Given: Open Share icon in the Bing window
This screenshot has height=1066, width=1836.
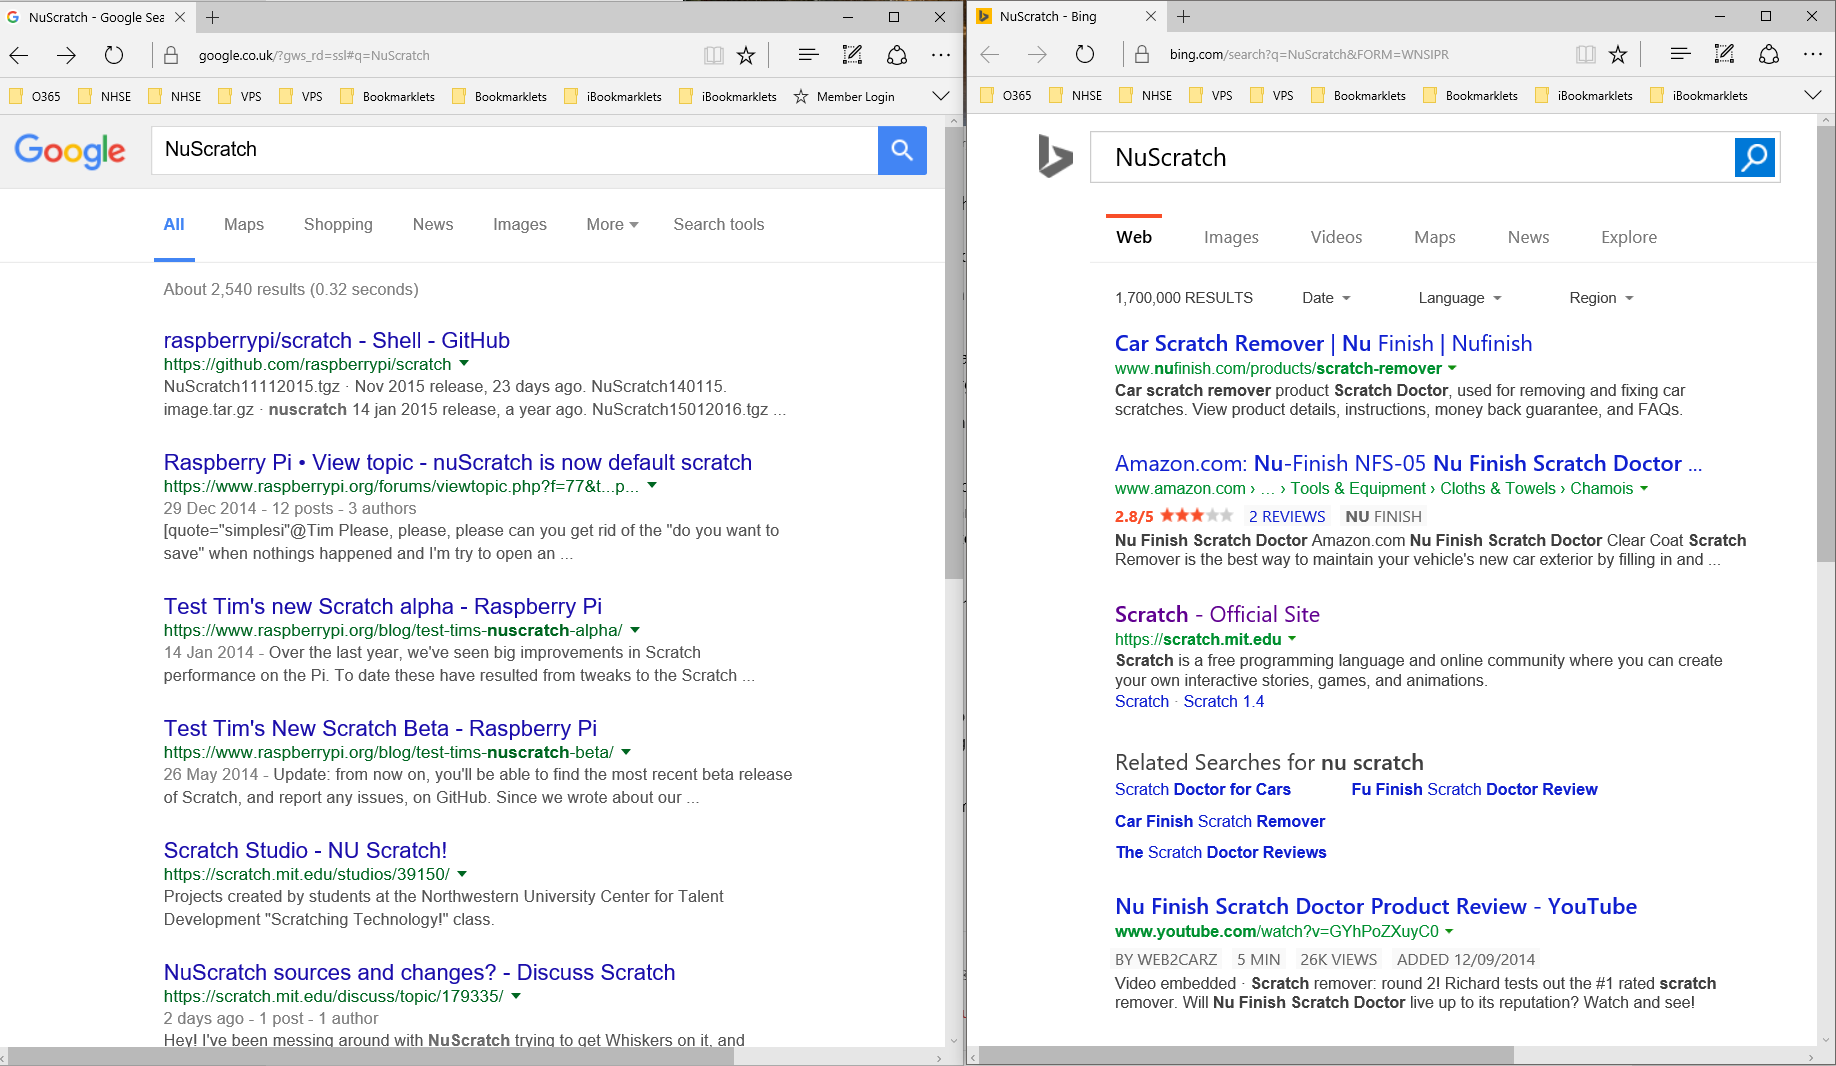Looking at the screenshot, I should [x=1768, y=55].
